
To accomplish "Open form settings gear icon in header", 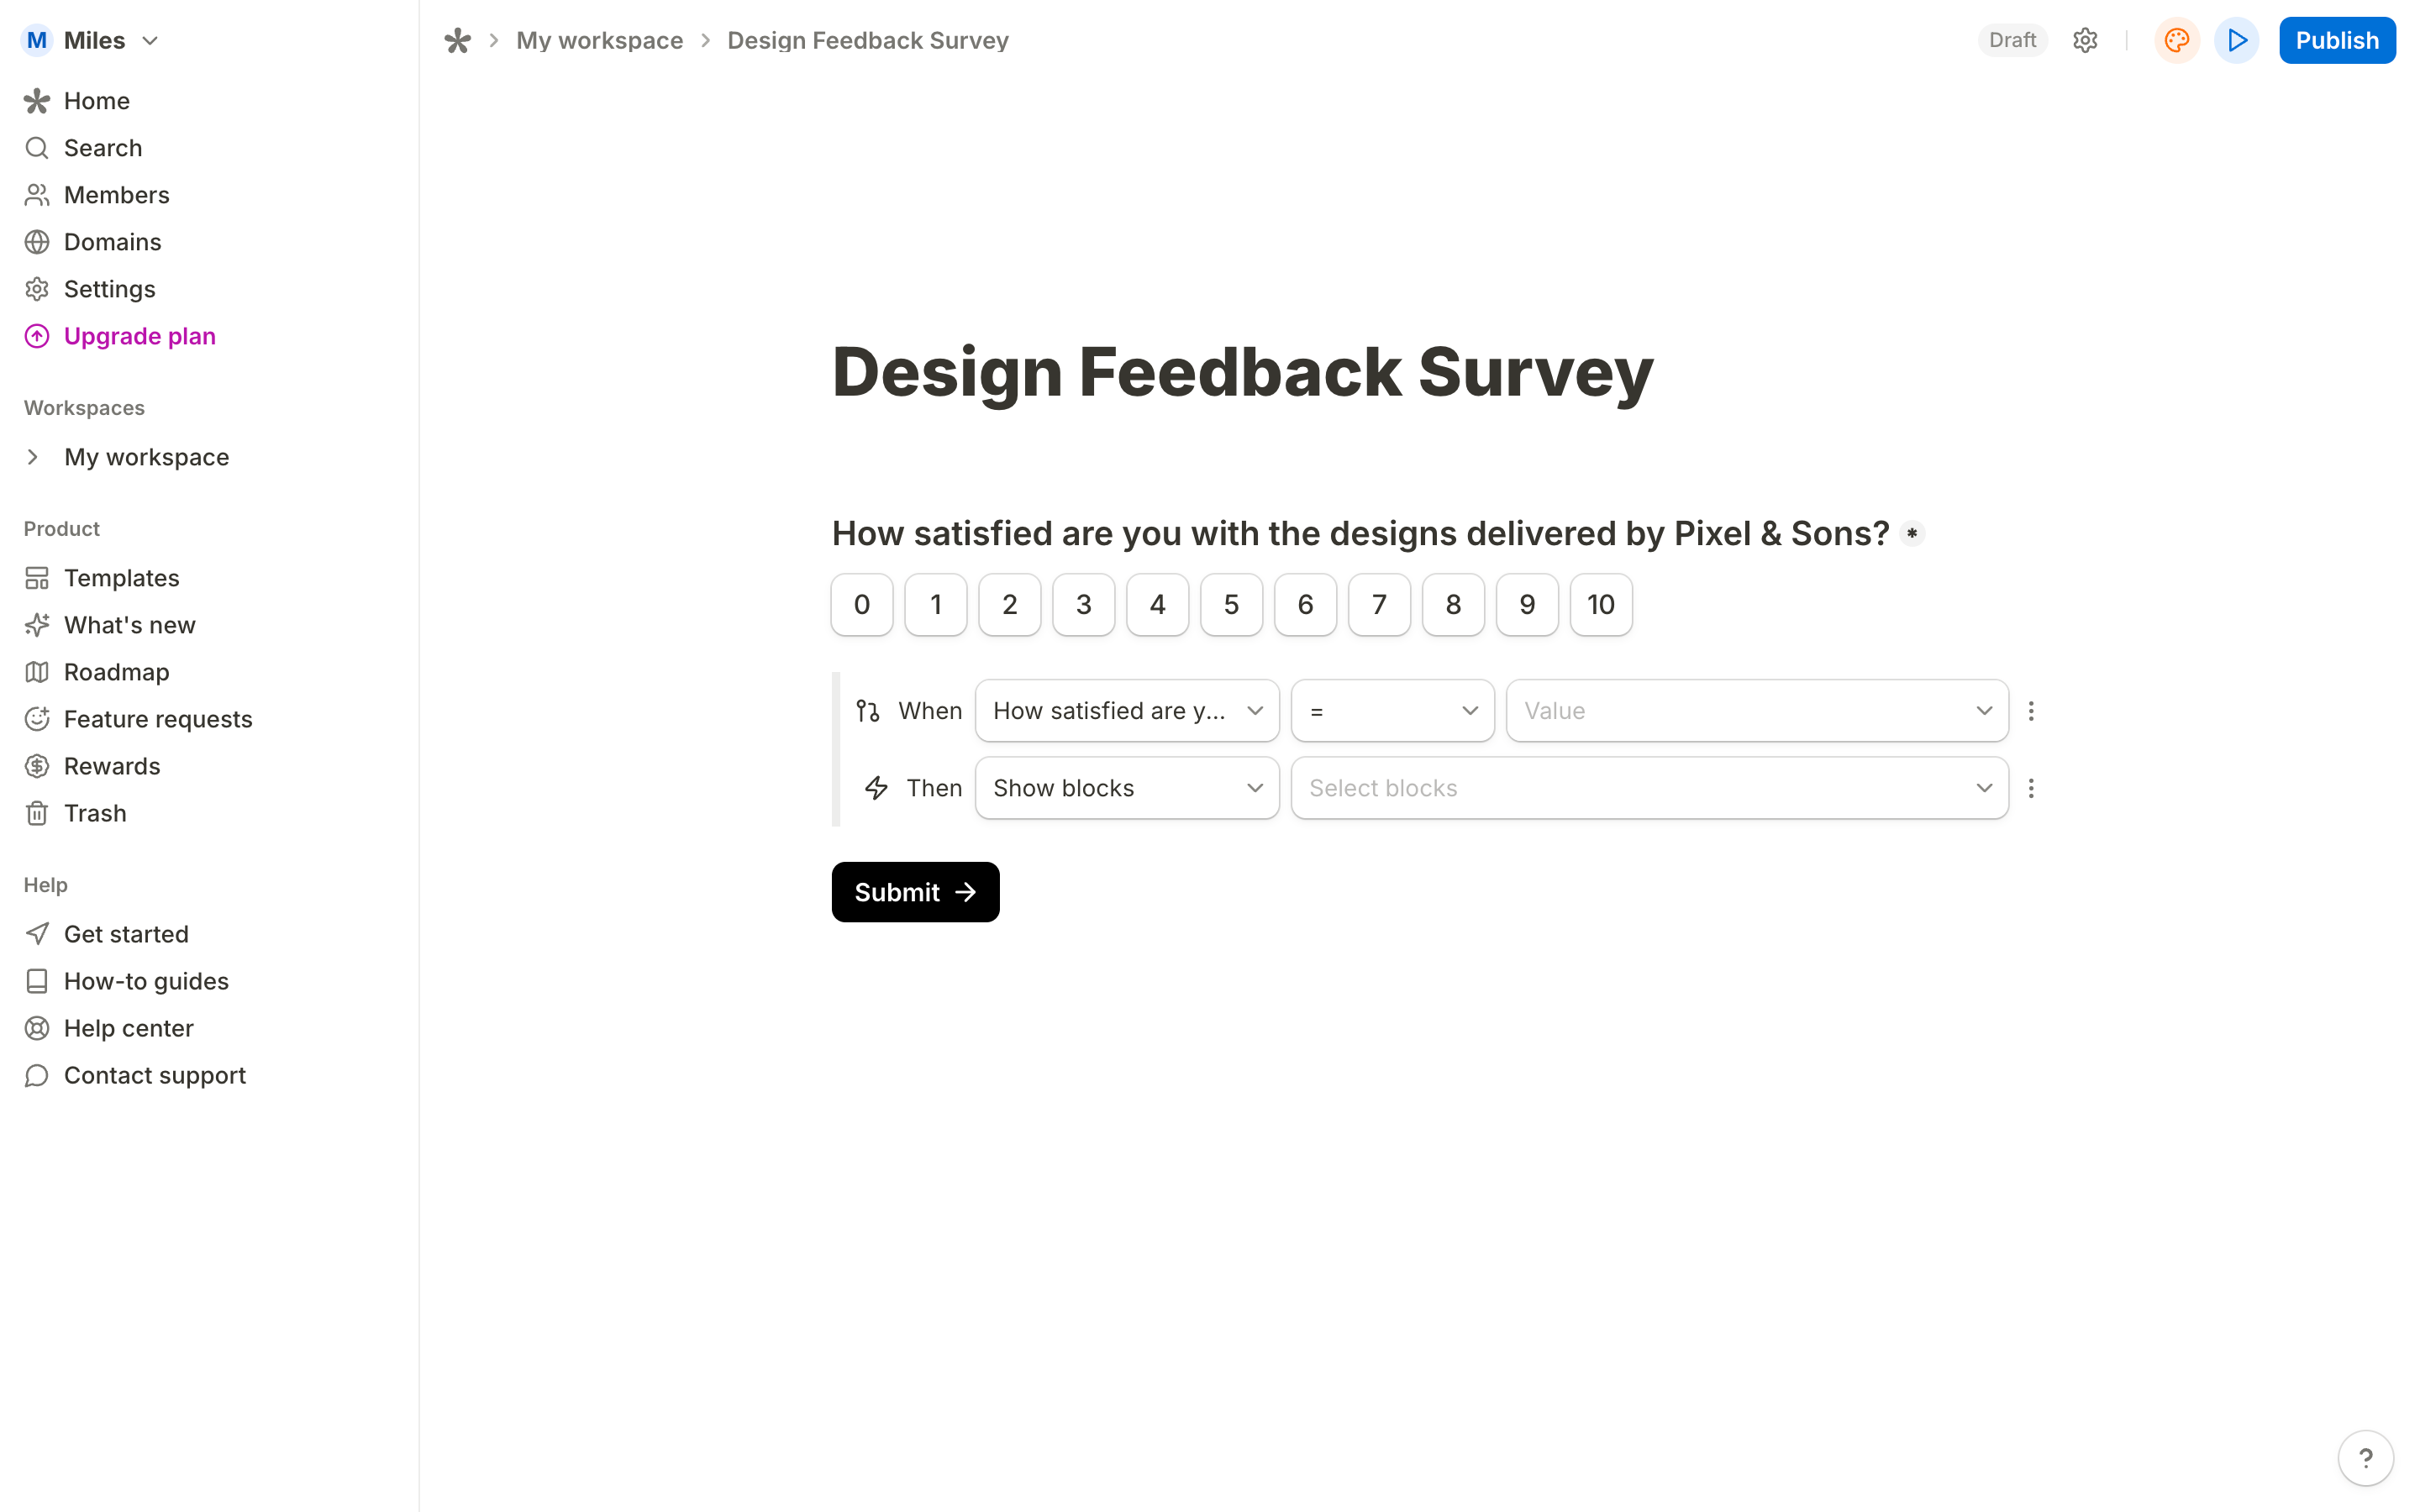I will point(2084,40).
